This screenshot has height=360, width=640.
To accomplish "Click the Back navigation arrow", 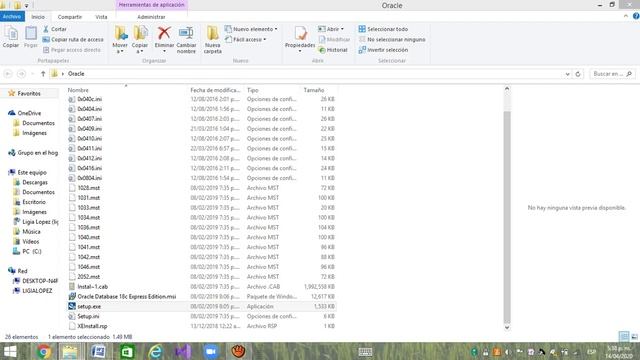I will (8, 74).
